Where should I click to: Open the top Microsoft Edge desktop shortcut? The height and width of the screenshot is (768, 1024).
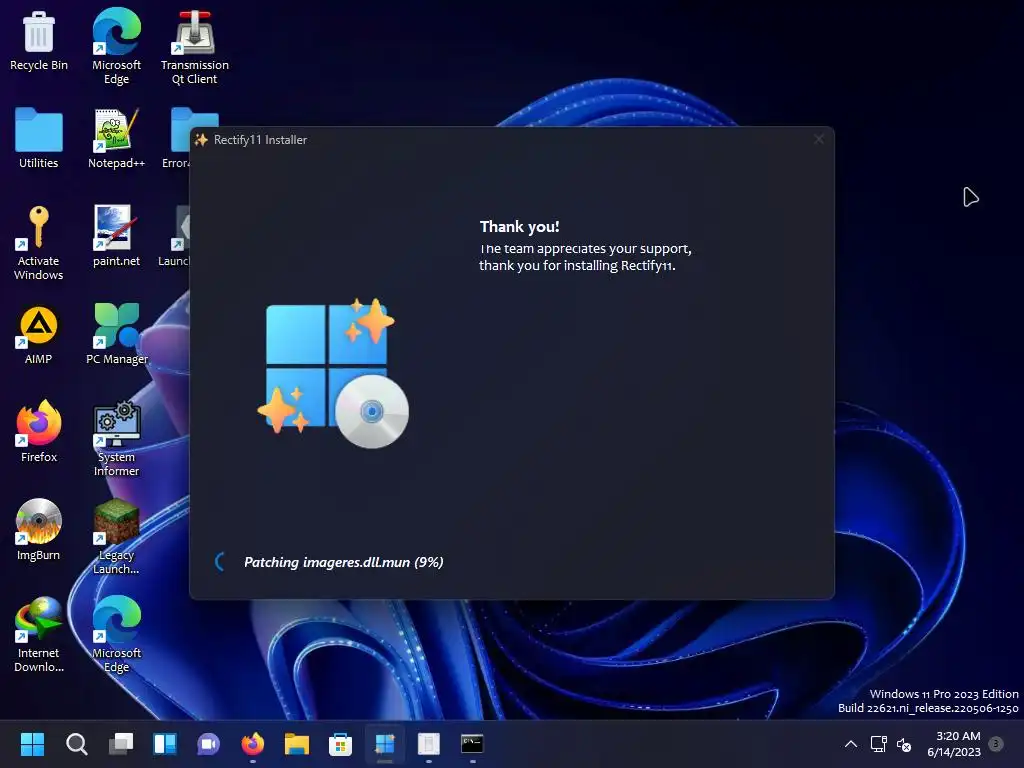(116, 46)
